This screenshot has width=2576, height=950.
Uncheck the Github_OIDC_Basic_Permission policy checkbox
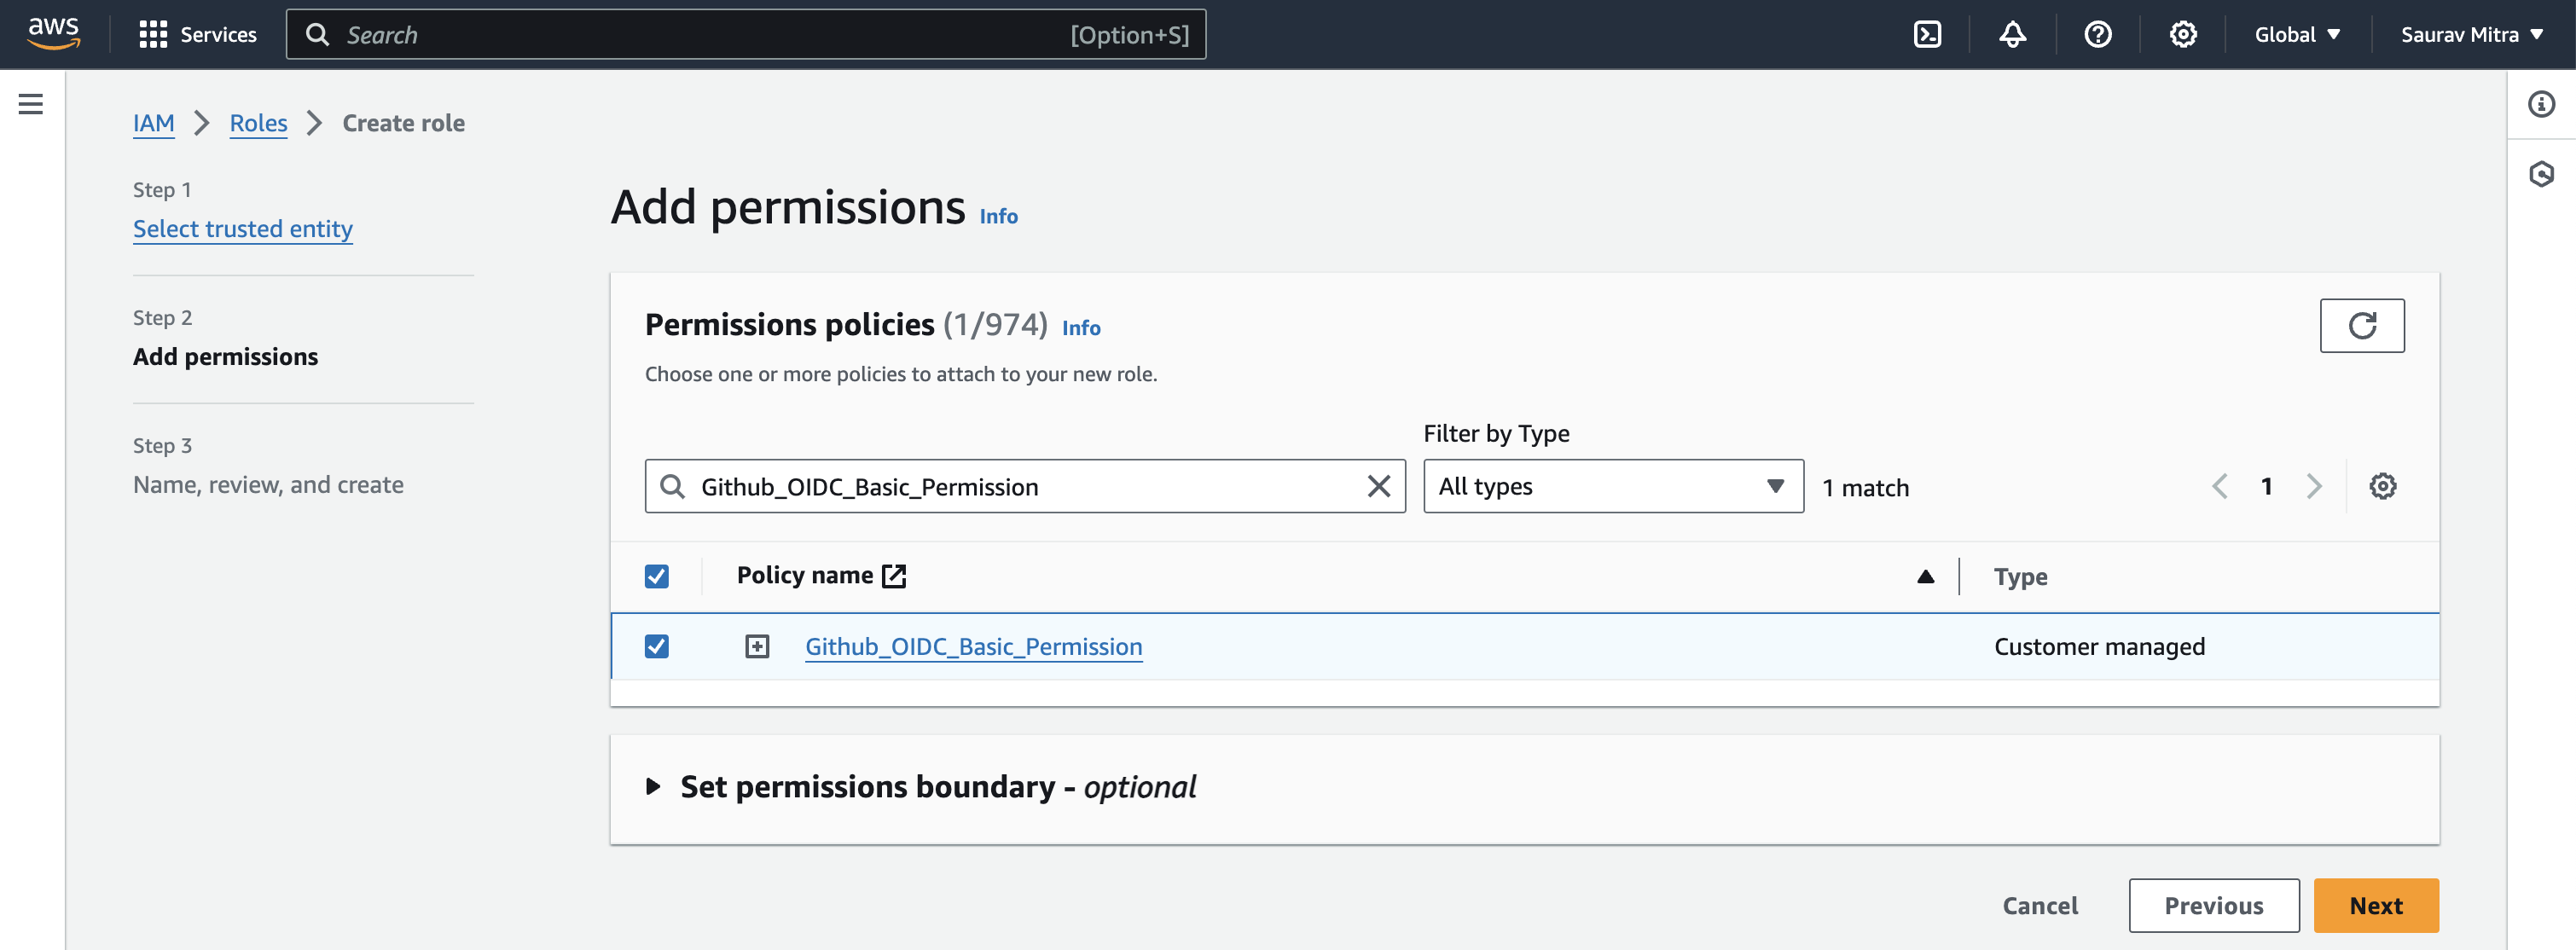click(x=657, y=647)
